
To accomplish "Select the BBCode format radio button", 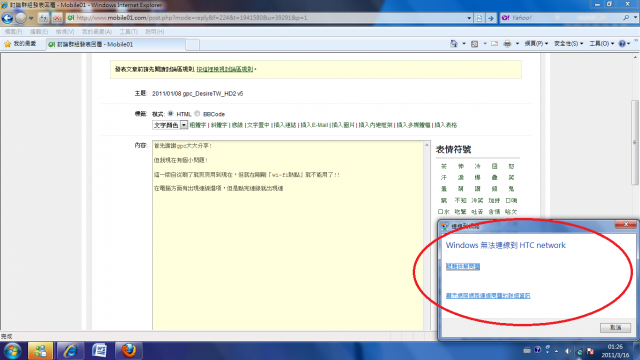I will coord(197,113).
